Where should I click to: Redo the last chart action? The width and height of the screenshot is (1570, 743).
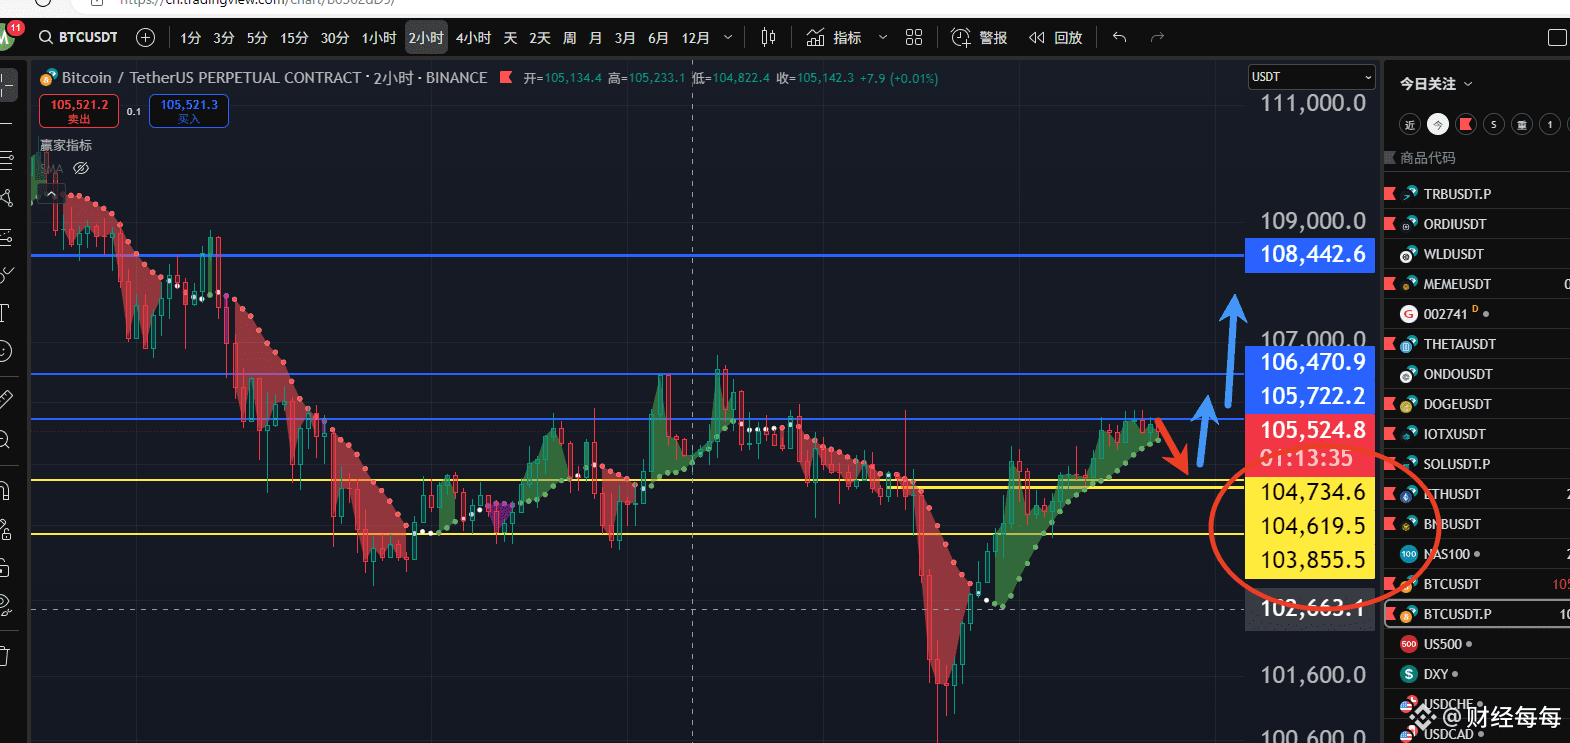(x=1157, y=37)
